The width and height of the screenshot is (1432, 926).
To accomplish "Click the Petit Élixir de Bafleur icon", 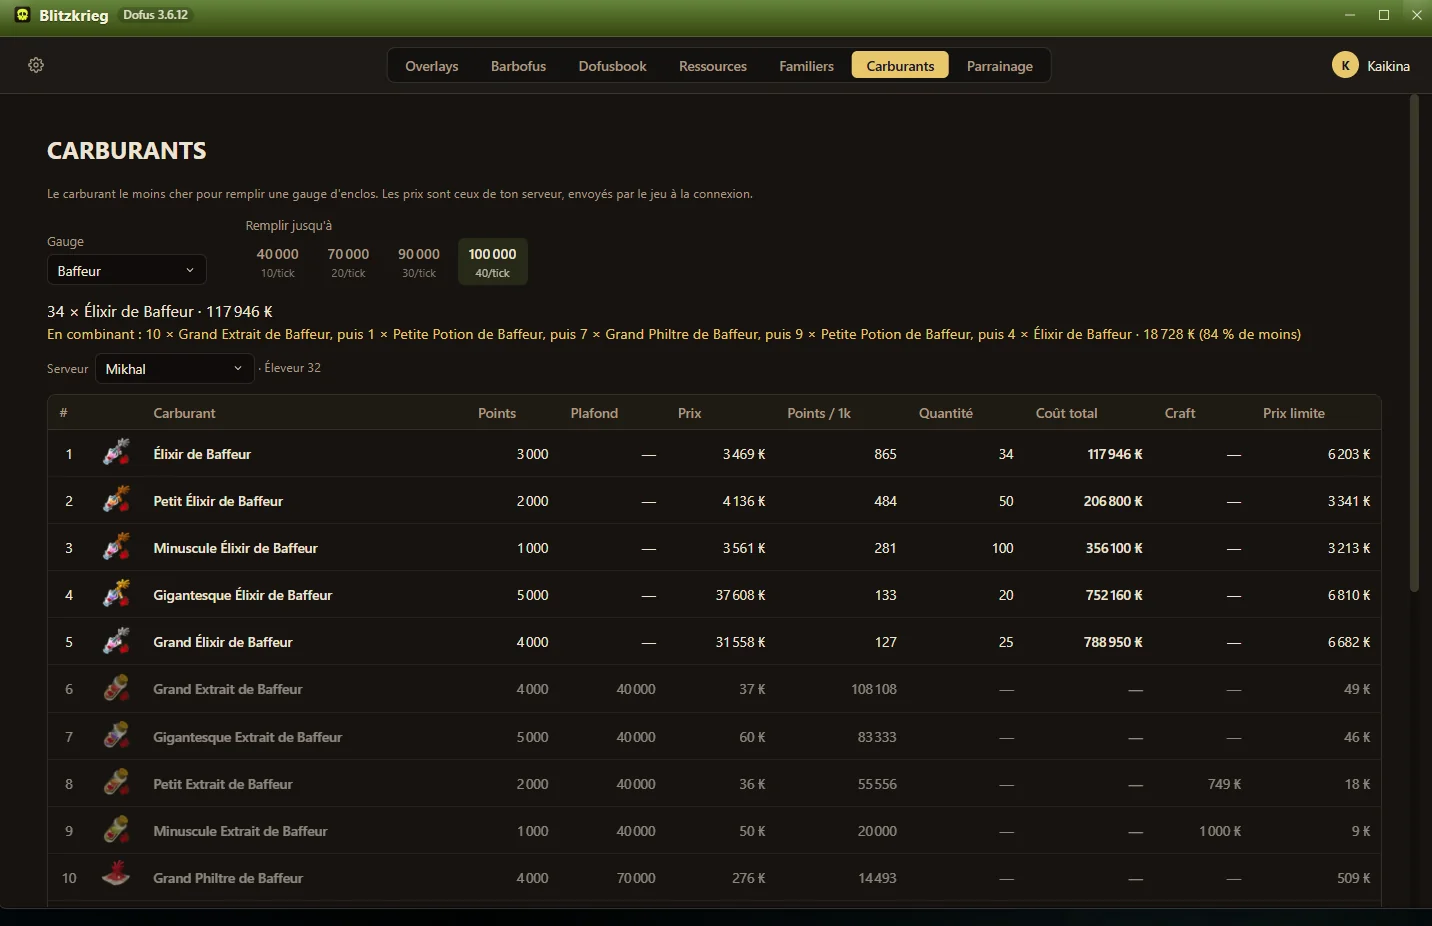I will click(117, 500).
